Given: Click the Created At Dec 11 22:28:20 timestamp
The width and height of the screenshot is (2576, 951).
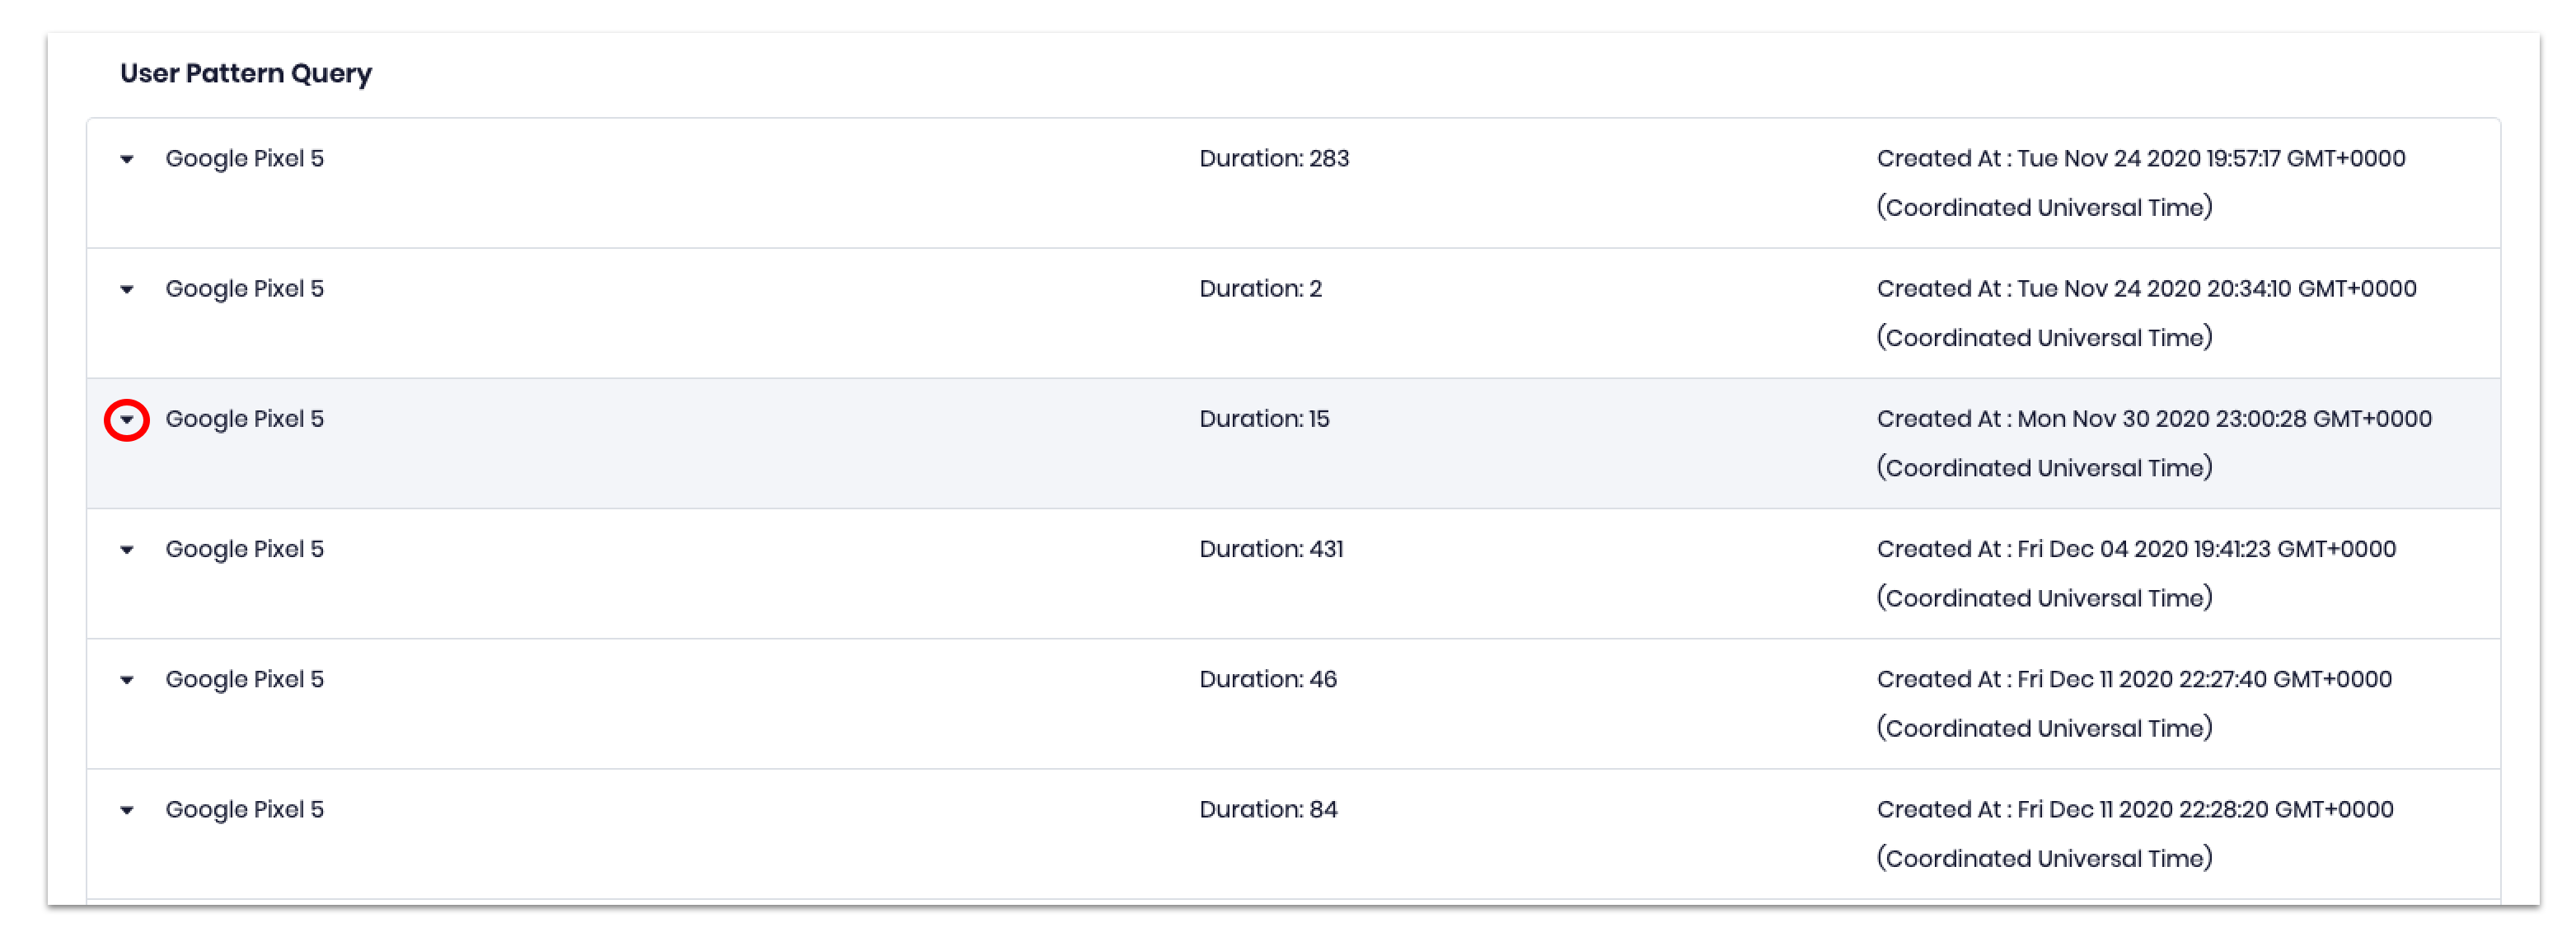Looking at the screenshot, I should tap(2135, 809).
